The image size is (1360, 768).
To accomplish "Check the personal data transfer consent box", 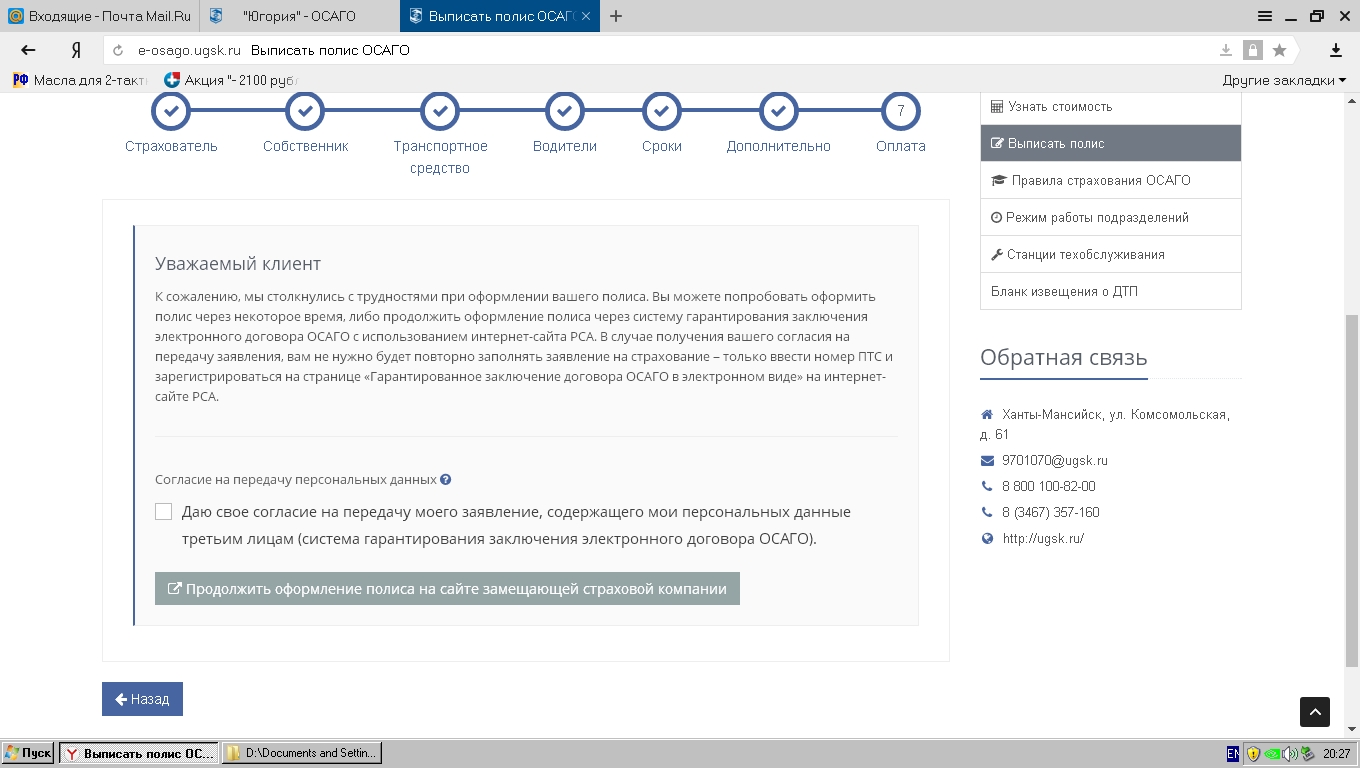I will (164, 512).
